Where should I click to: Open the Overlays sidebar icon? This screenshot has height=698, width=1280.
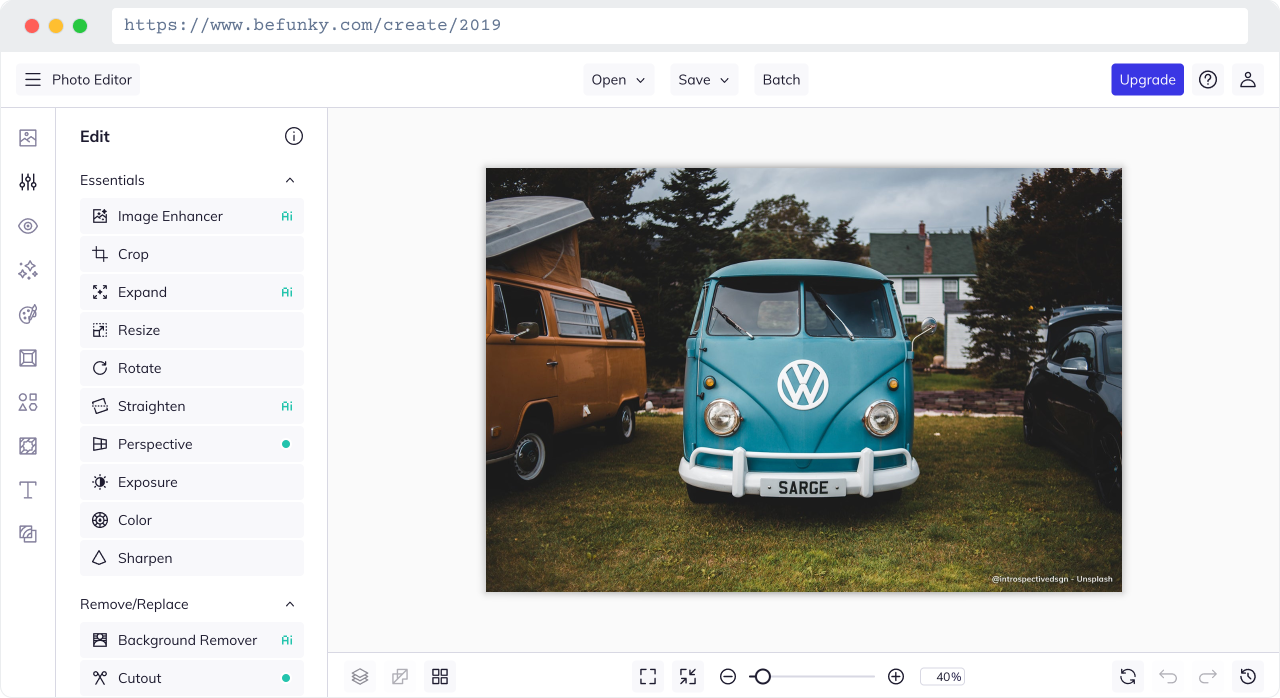pyautogui.click(x=28, y=446)
